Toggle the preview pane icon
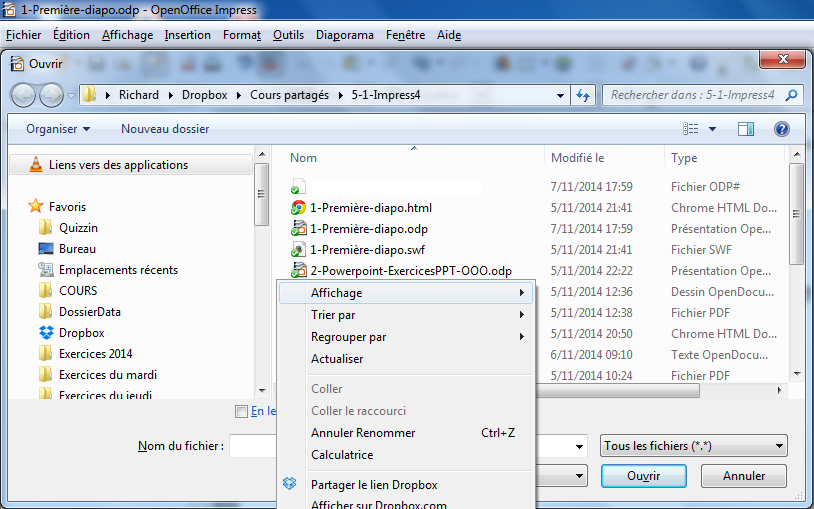 pyautogui.click(x=746, y=129)
